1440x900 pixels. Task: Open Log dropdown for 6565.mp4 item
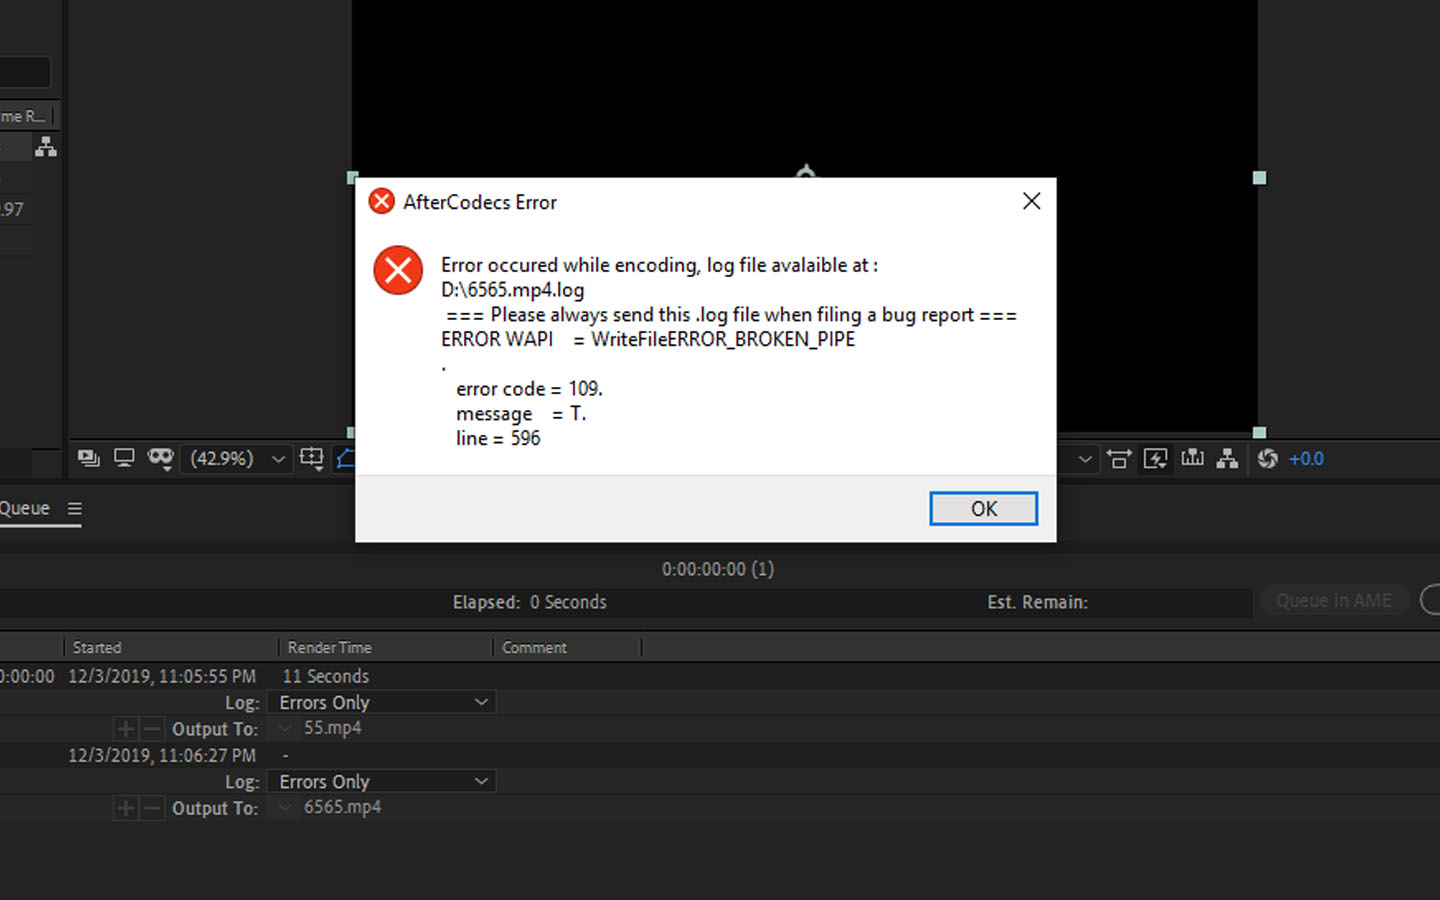pos(382,781)
